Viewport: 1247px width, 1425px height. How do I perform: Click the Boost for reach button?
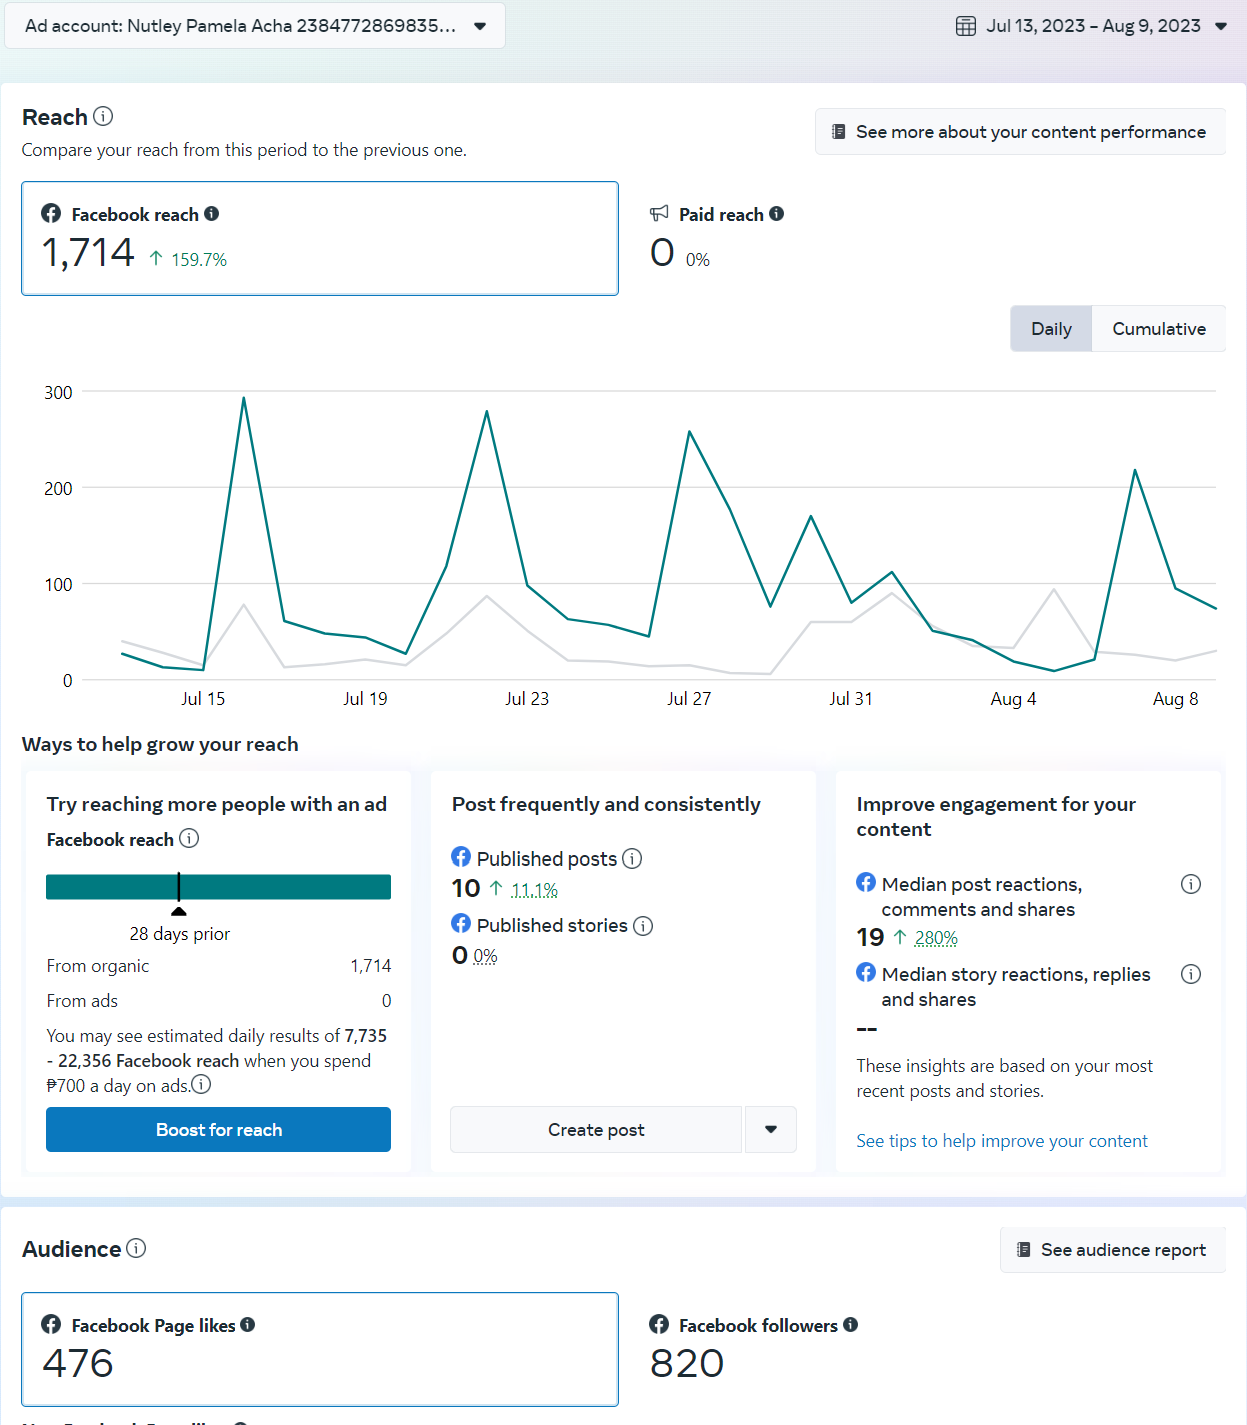(x=218, y=1130)
